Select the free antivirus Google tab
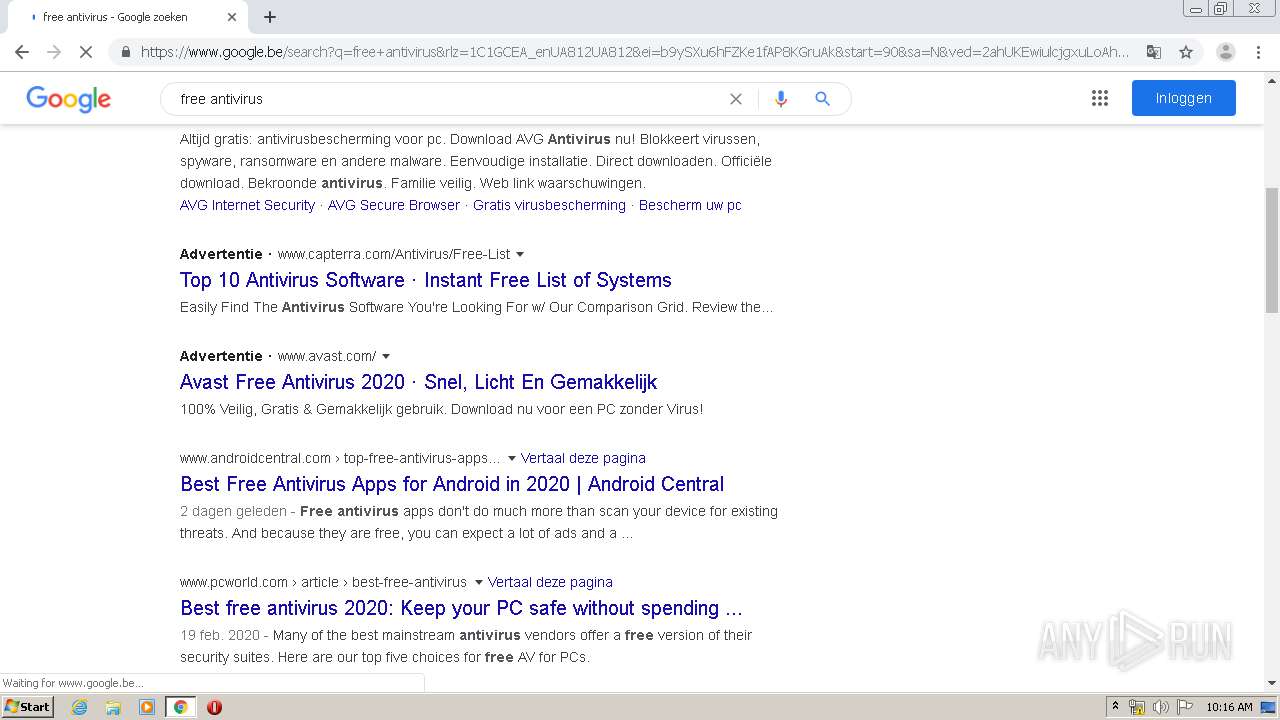Viewport: 1280px width, 720px height. coord(125,17)
